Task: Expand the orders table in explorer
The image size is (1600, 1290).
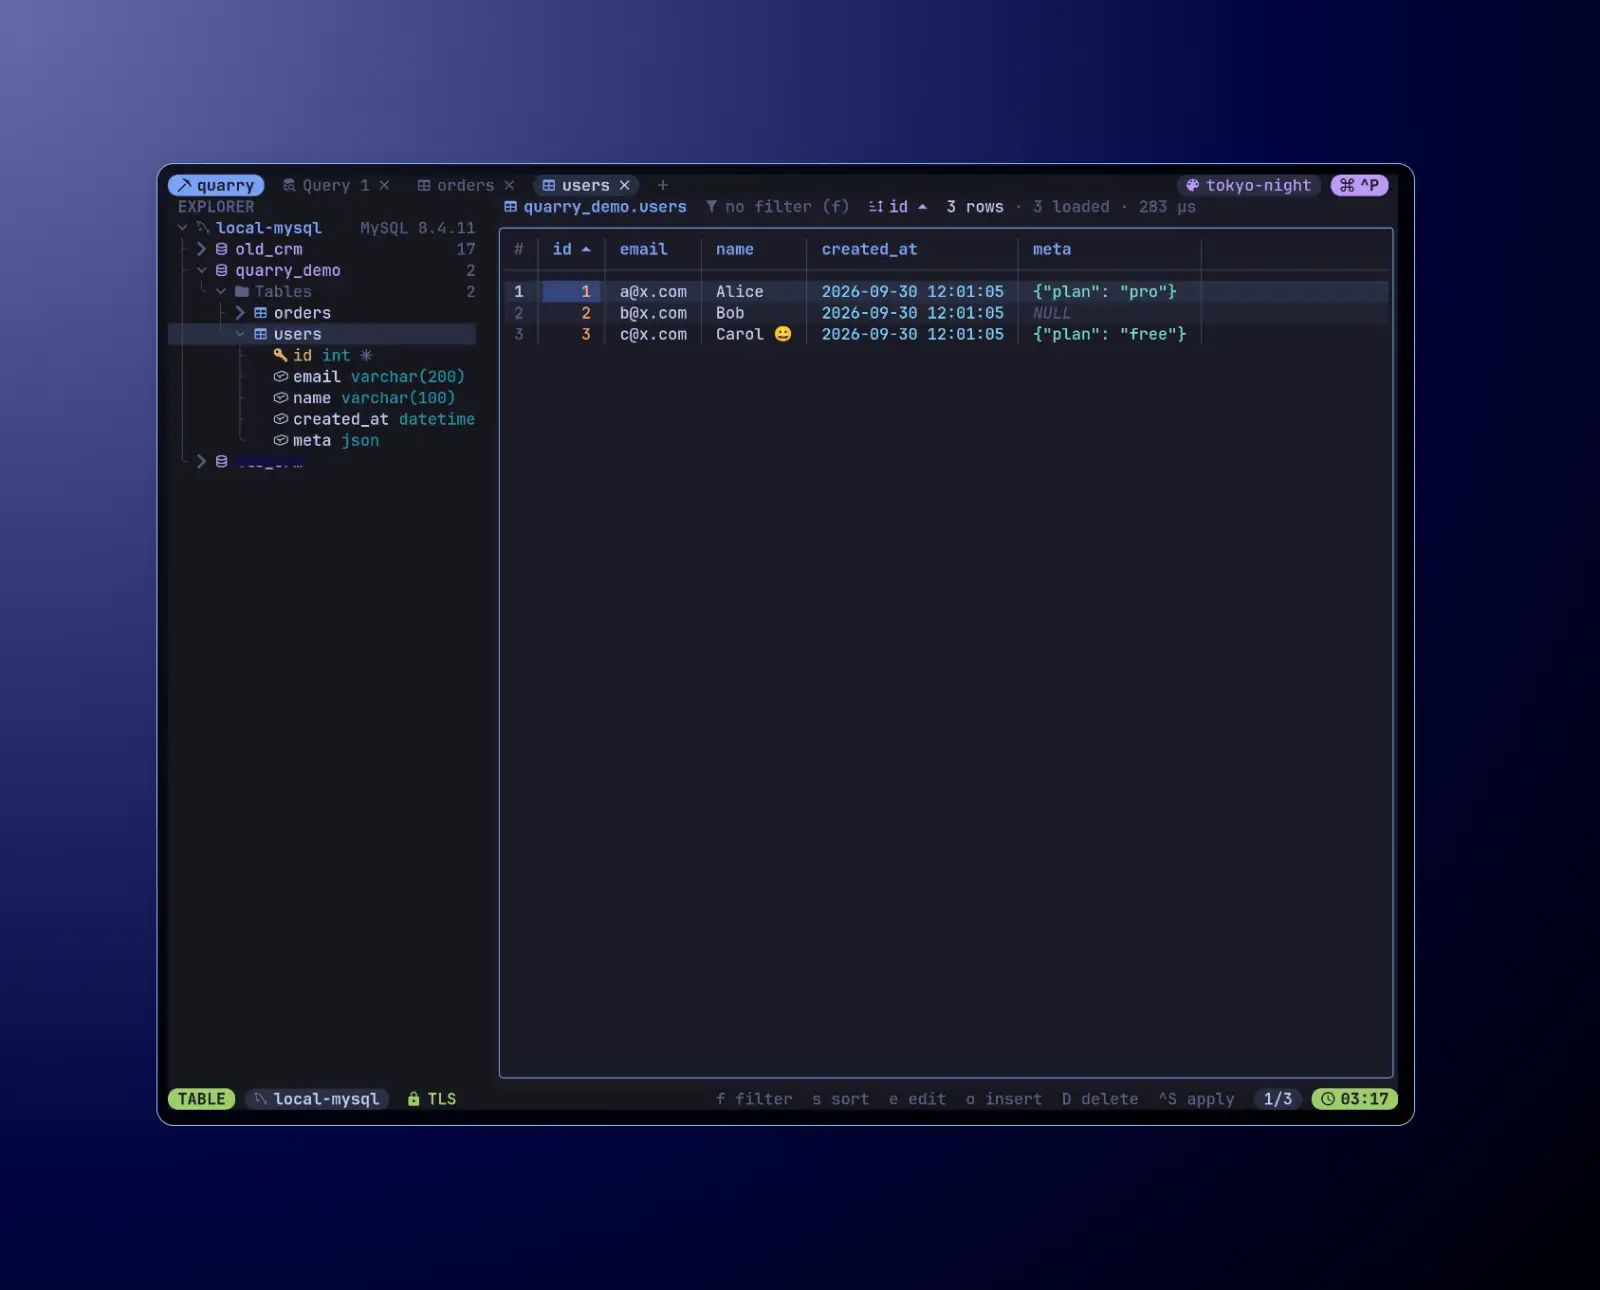Action: pos(240,313)
